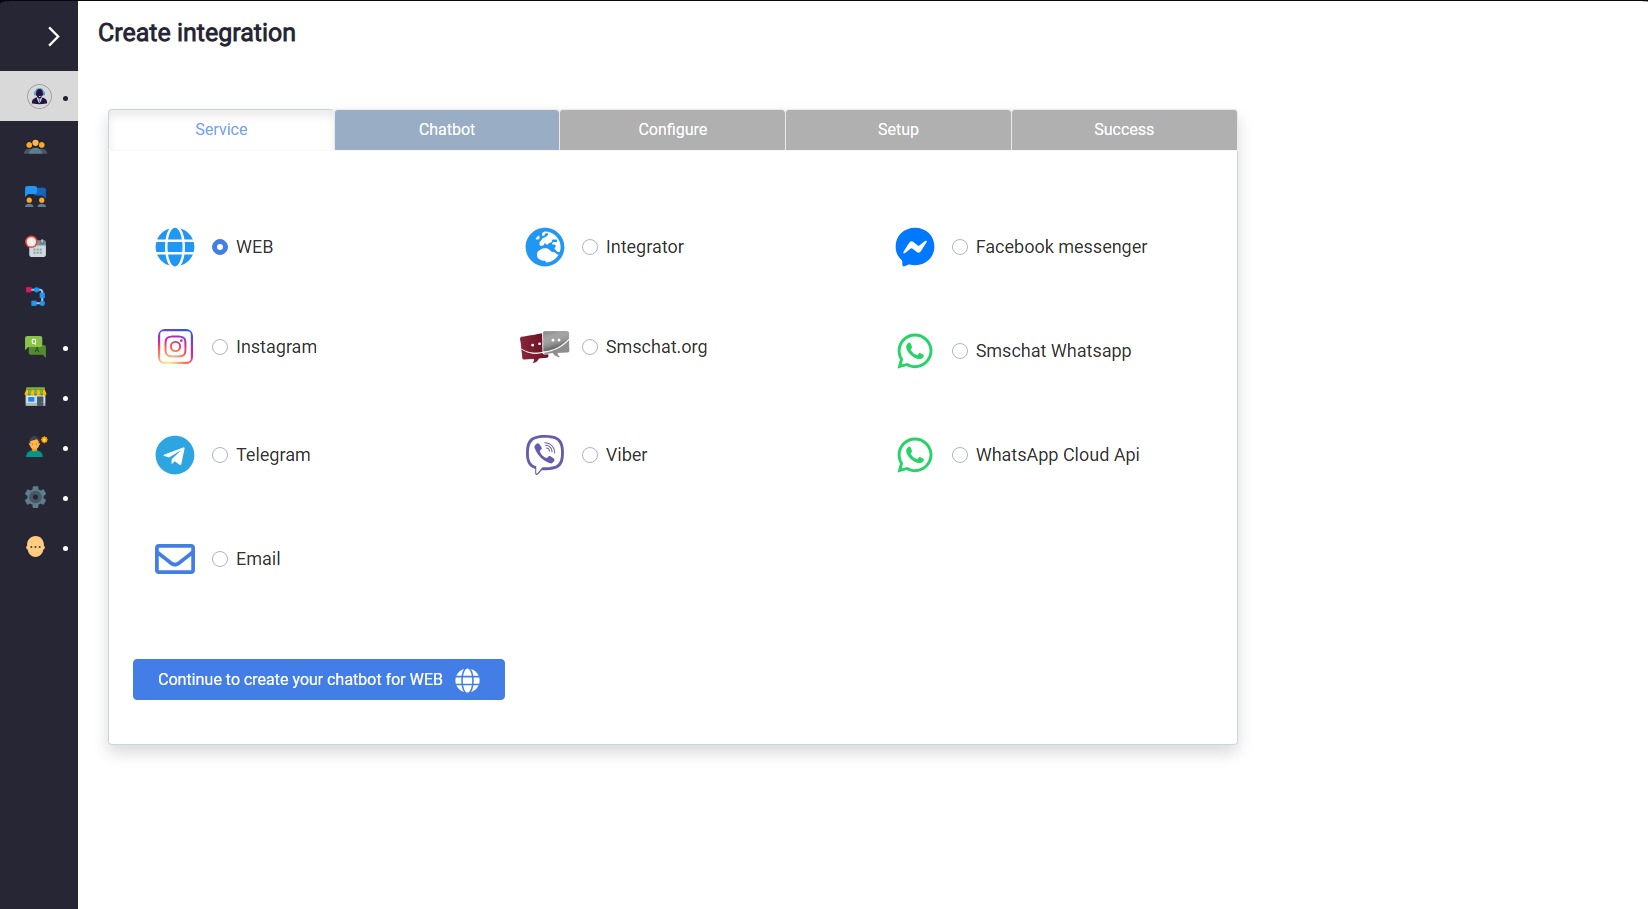Select the Smschat.org radio button
Screen dimensions: 1648x909
click(x=590, y=347)
